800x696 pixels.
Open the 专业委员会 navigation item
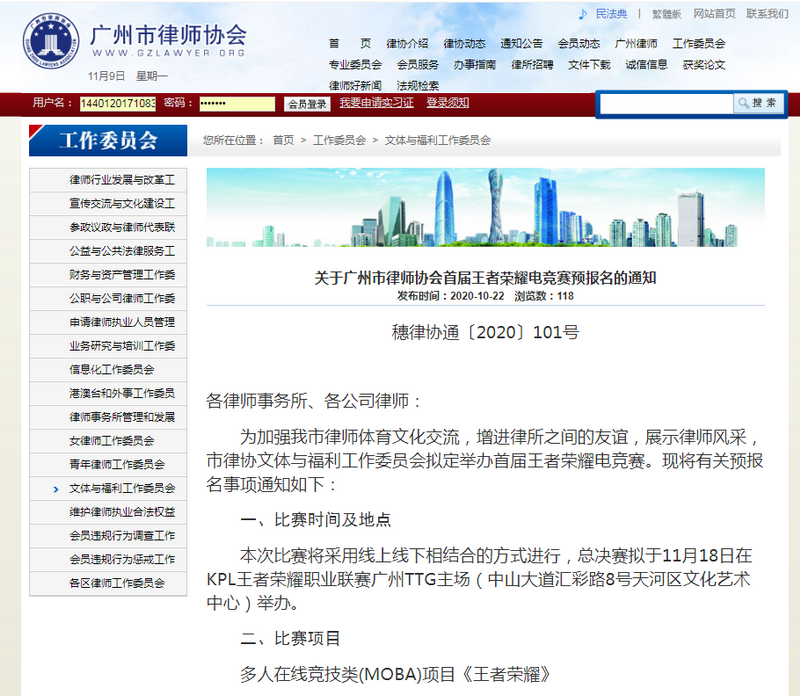pos(355,64)
